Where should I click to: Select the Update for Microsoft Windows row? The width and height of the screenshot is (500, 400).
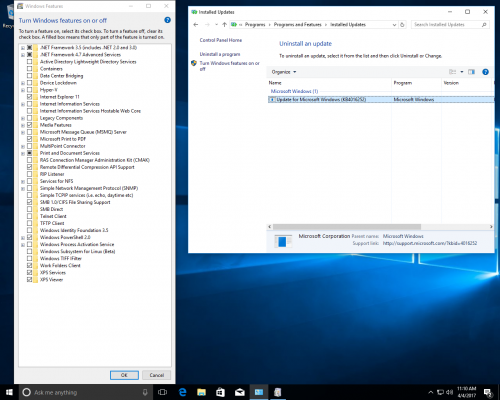pyautogui.click(x=381, y=99)
